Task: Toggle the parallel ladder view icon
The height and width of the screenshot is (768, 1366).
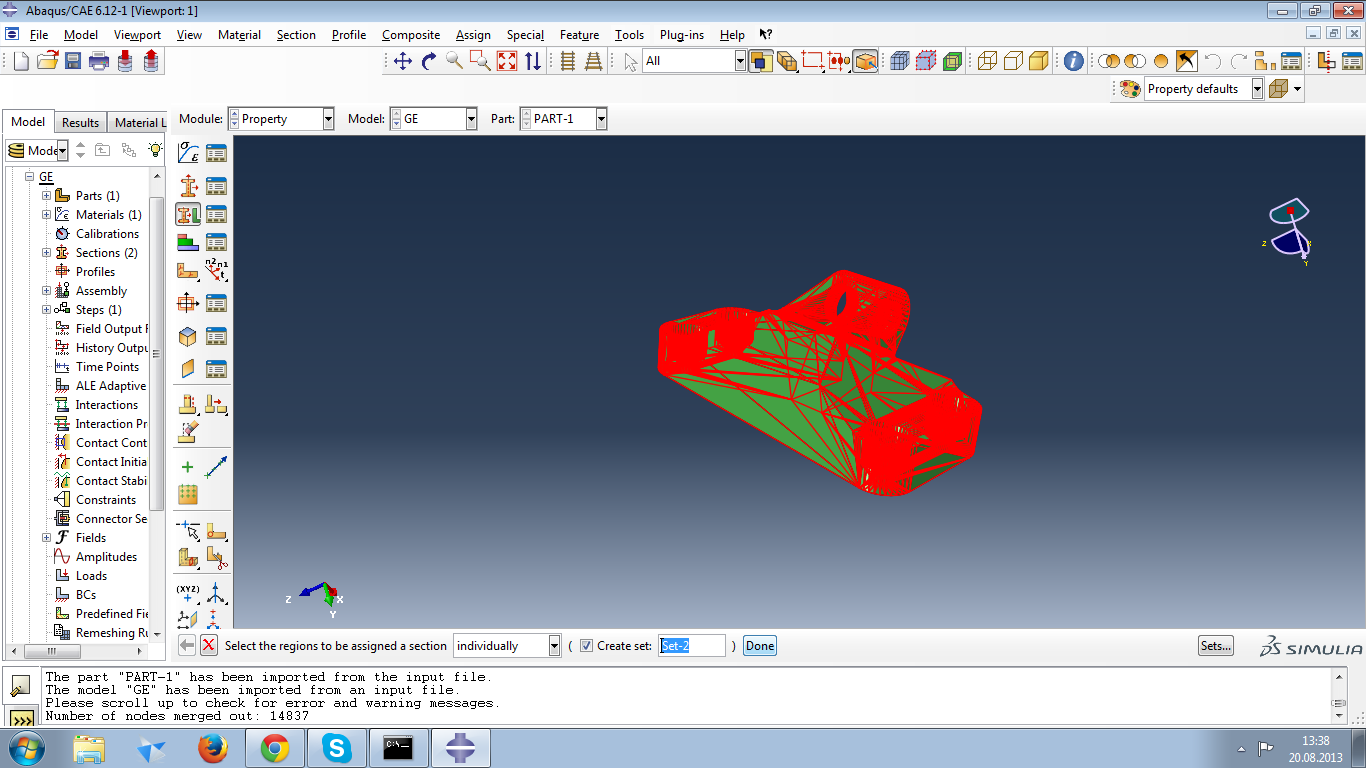Action: tap(568, 61)
